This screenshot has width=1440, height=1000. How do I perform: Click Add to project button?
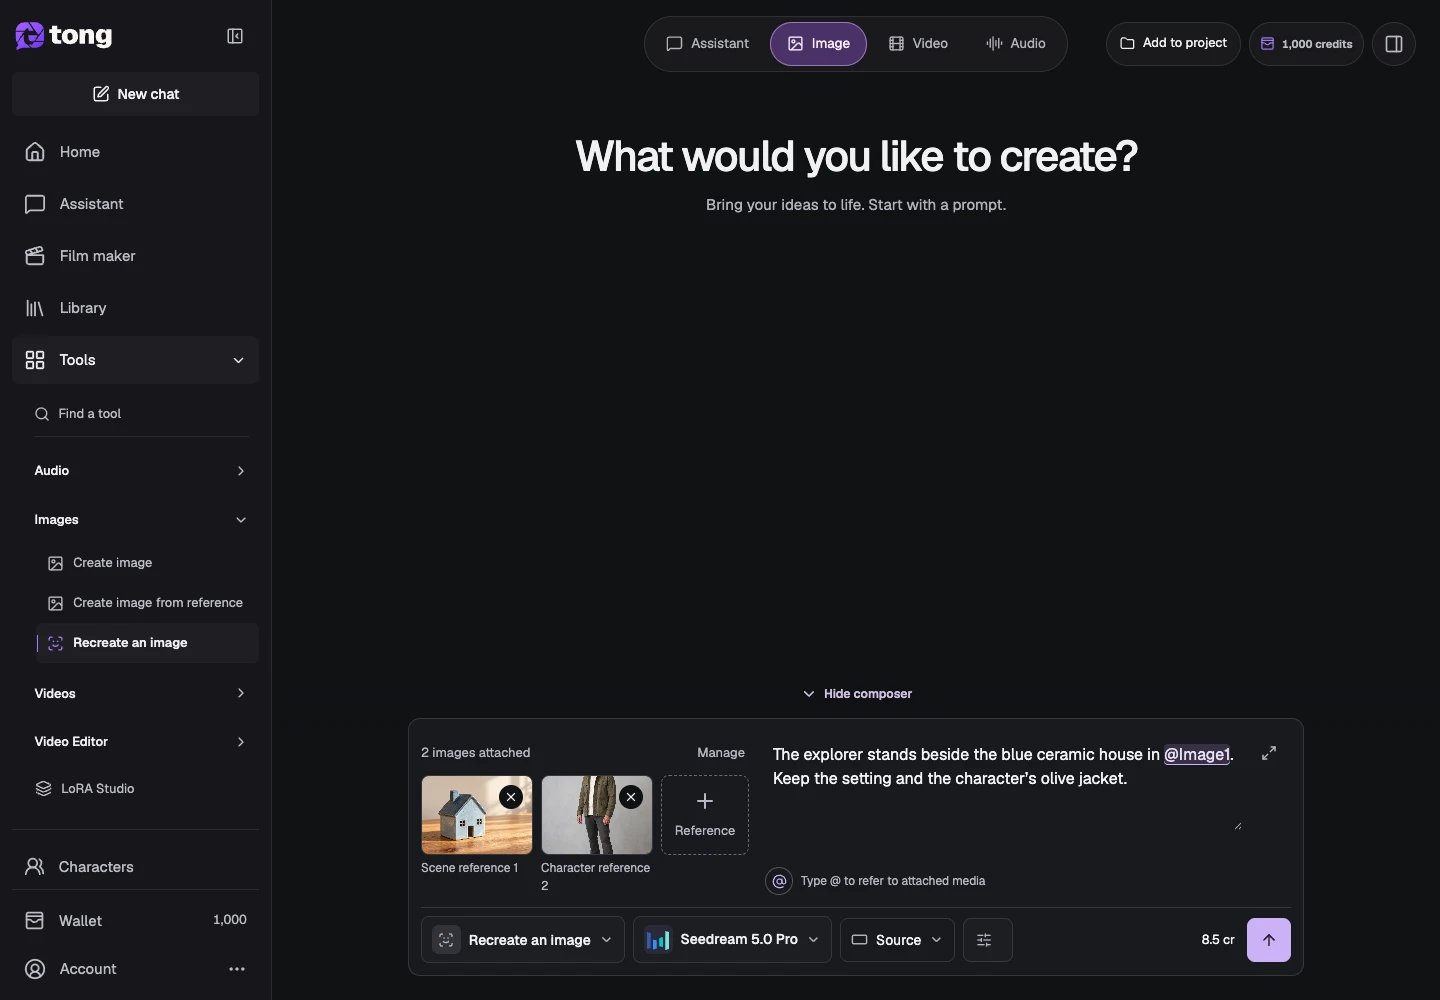[1173, 43]
